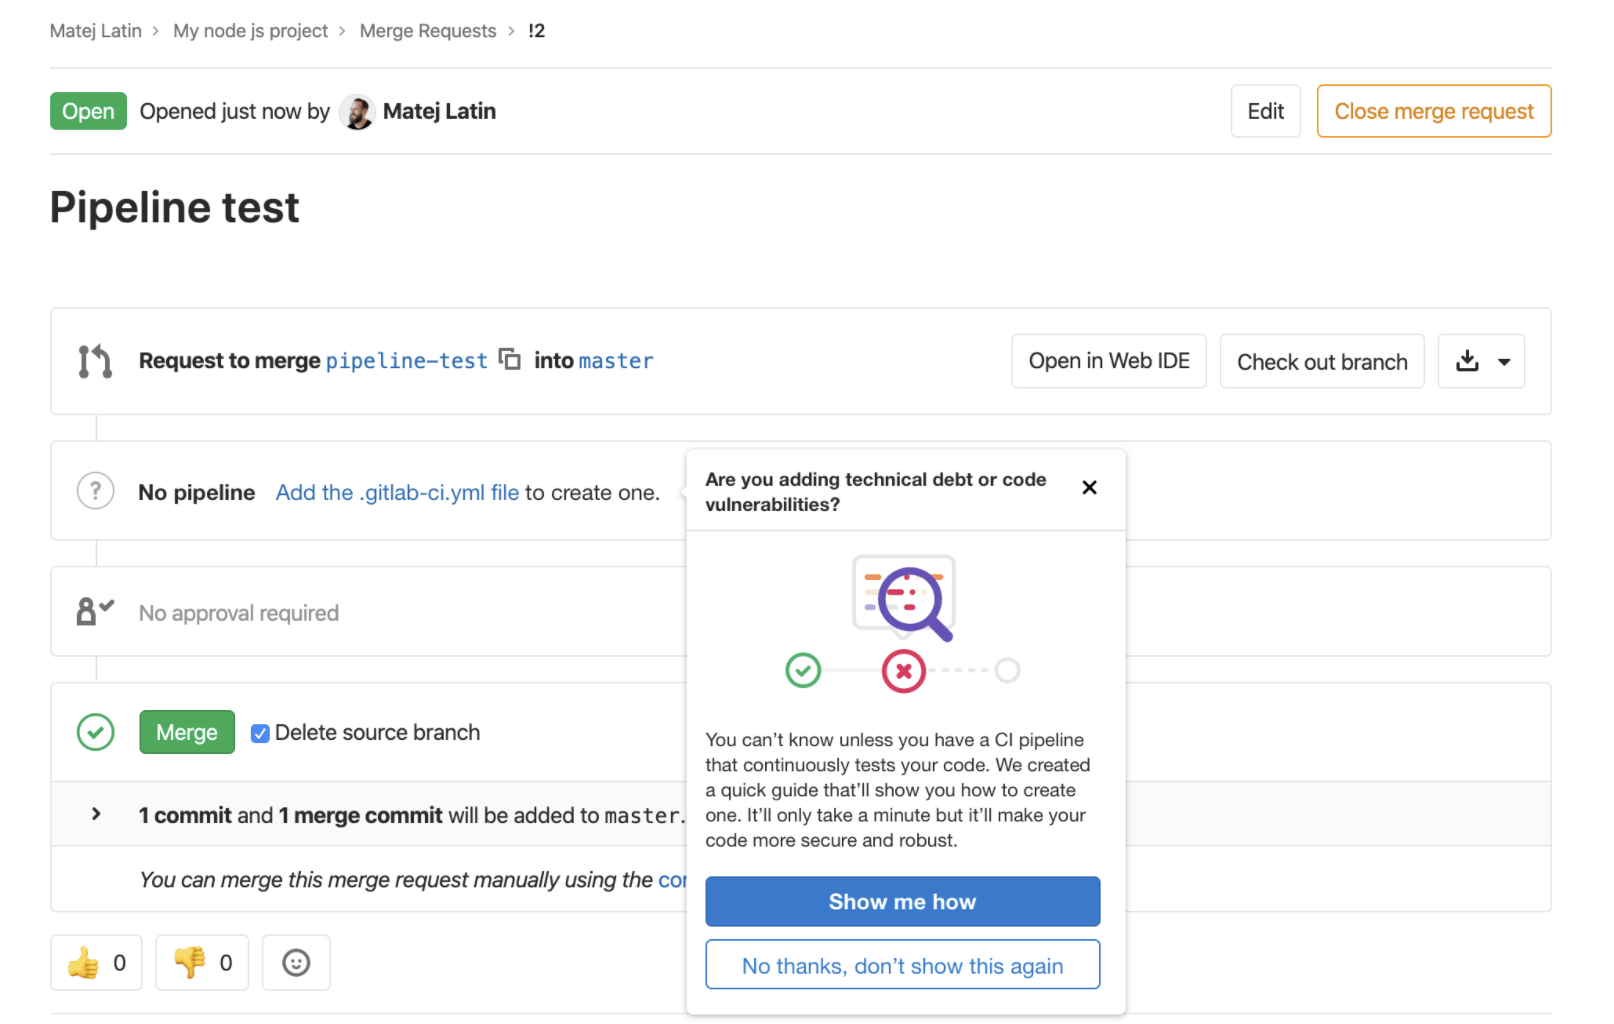Image resolution: width=1614 pixels, height=1024 pixels.
Task: Open the add reaction smiley picker
Action: [296, 963]
